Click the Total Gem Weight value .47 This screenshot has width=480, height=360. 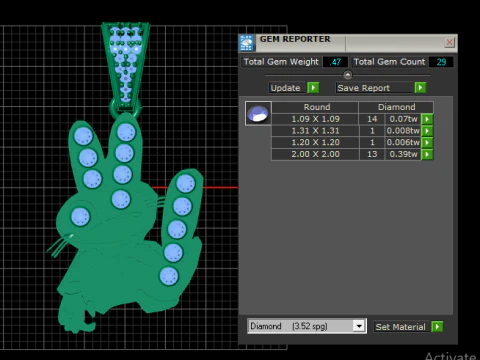336,62
